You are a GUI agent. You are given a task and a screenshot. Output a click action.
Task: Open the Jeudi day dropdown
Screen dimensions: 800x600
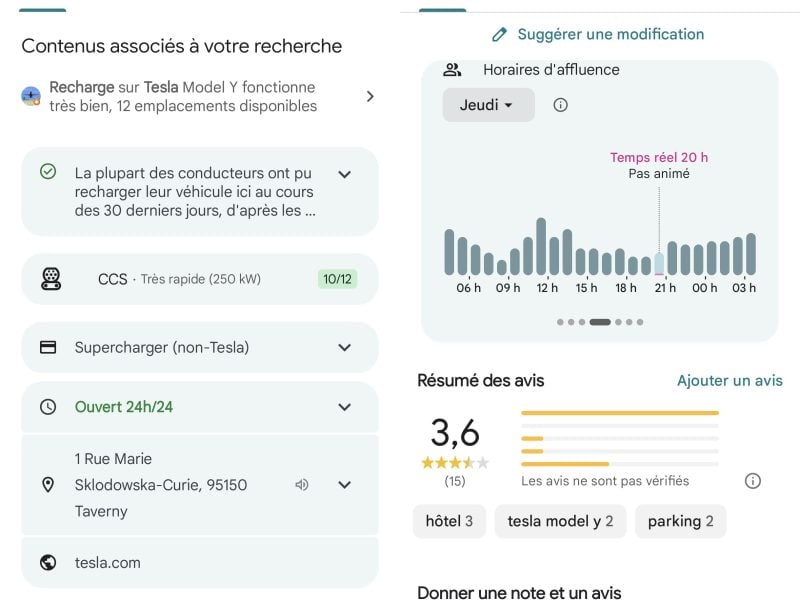[488, 105]
